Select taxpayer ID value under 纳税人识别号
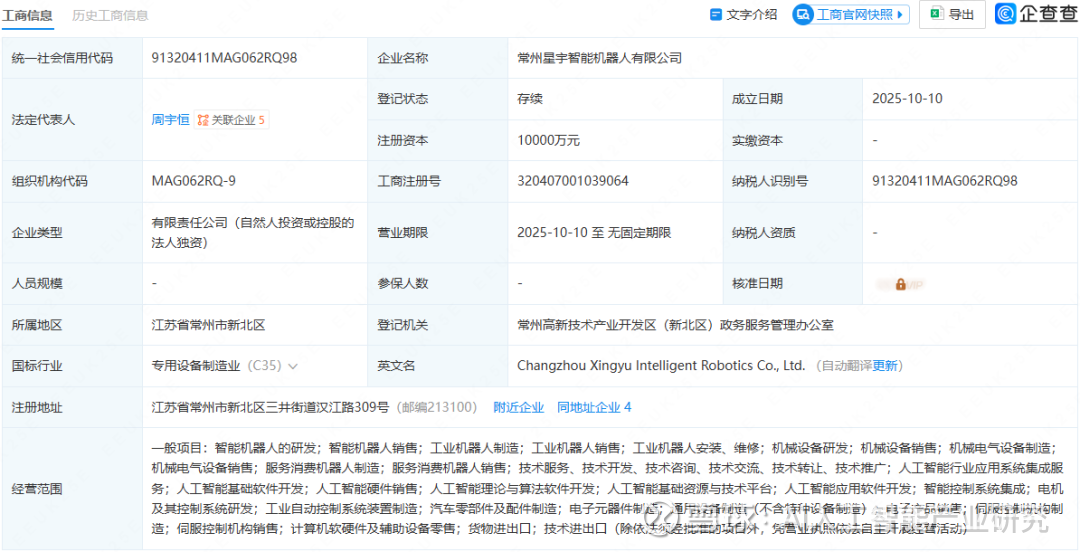Image resolution: width=1080 pixels, height=552 pixels. tap(945, 181)
